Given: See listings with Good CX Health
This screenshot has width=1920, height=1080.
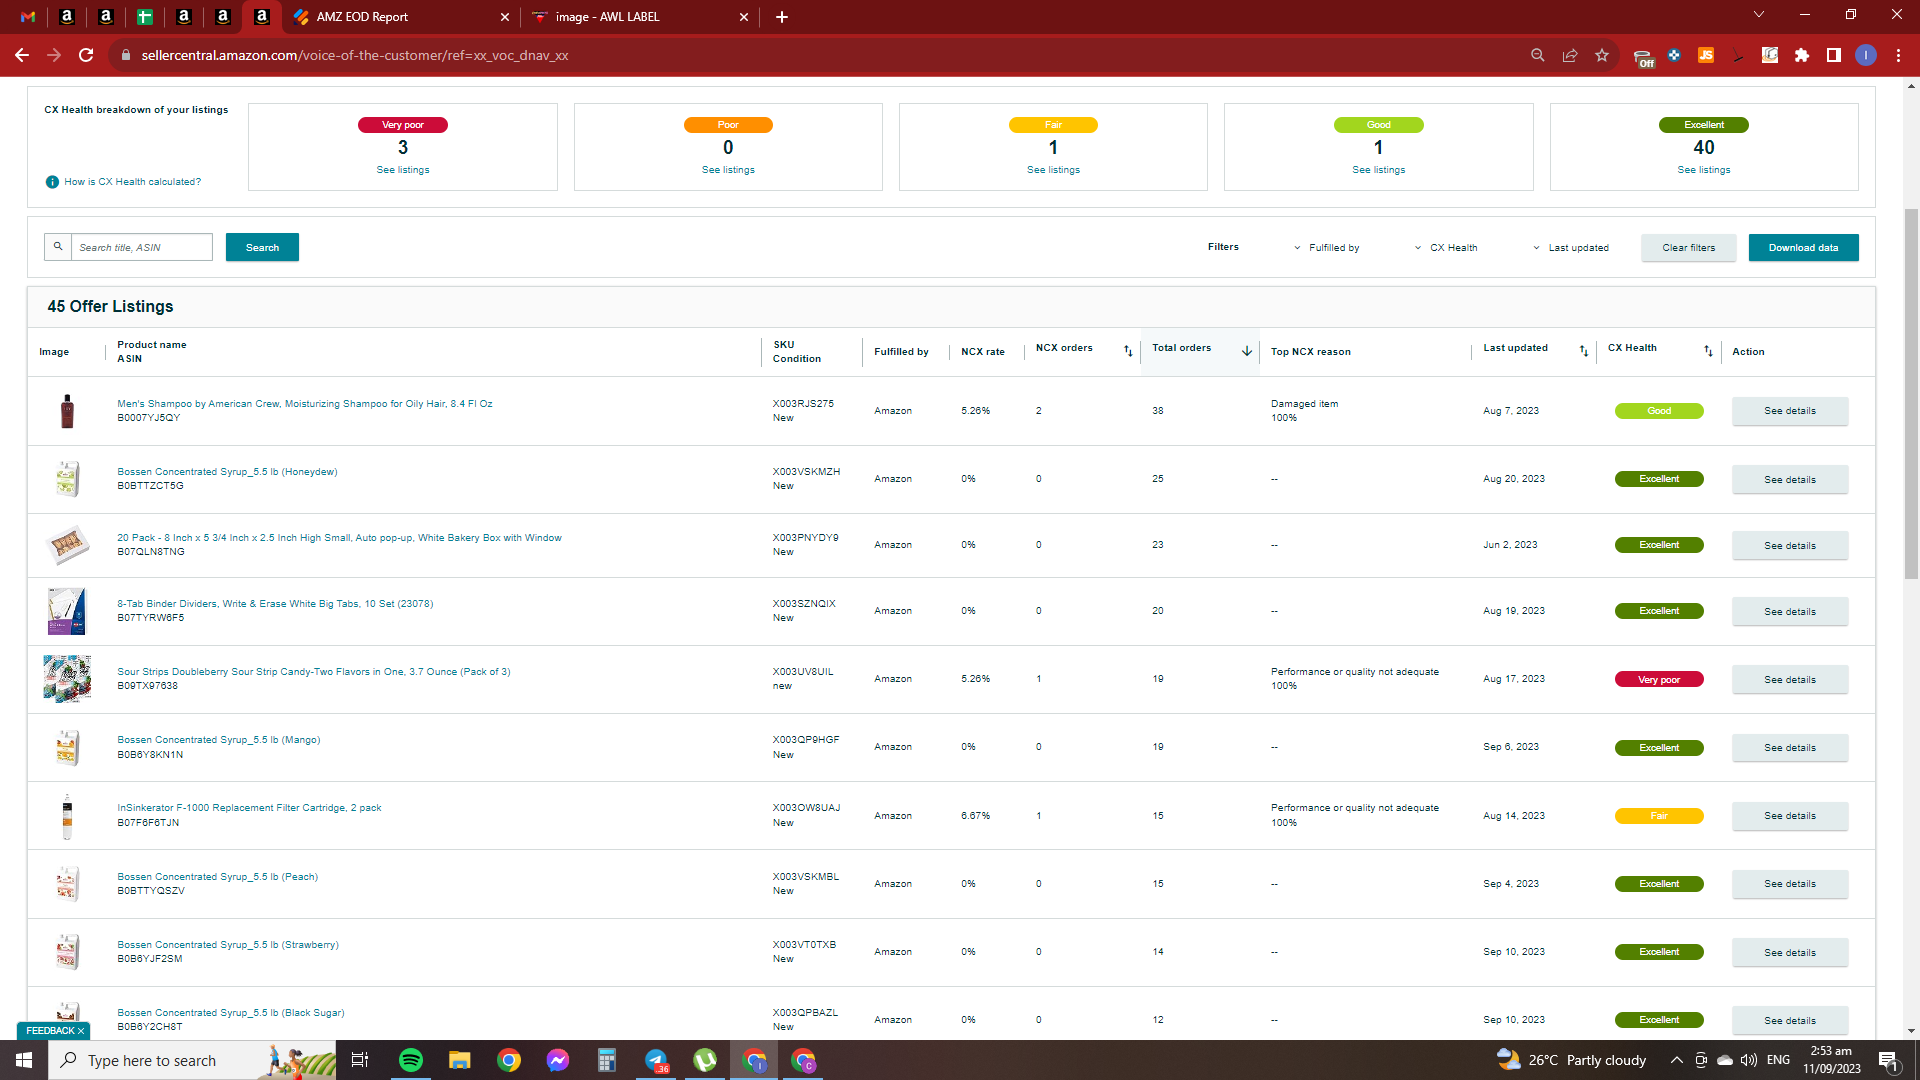Looking at the screenshot, I should 1378,170.
